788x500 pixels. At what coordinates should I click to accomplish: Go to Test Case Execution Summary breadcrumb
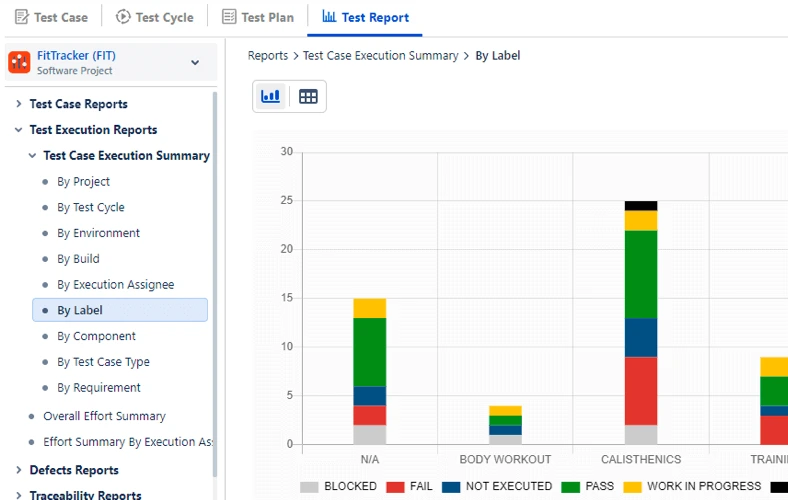[380, 56]
